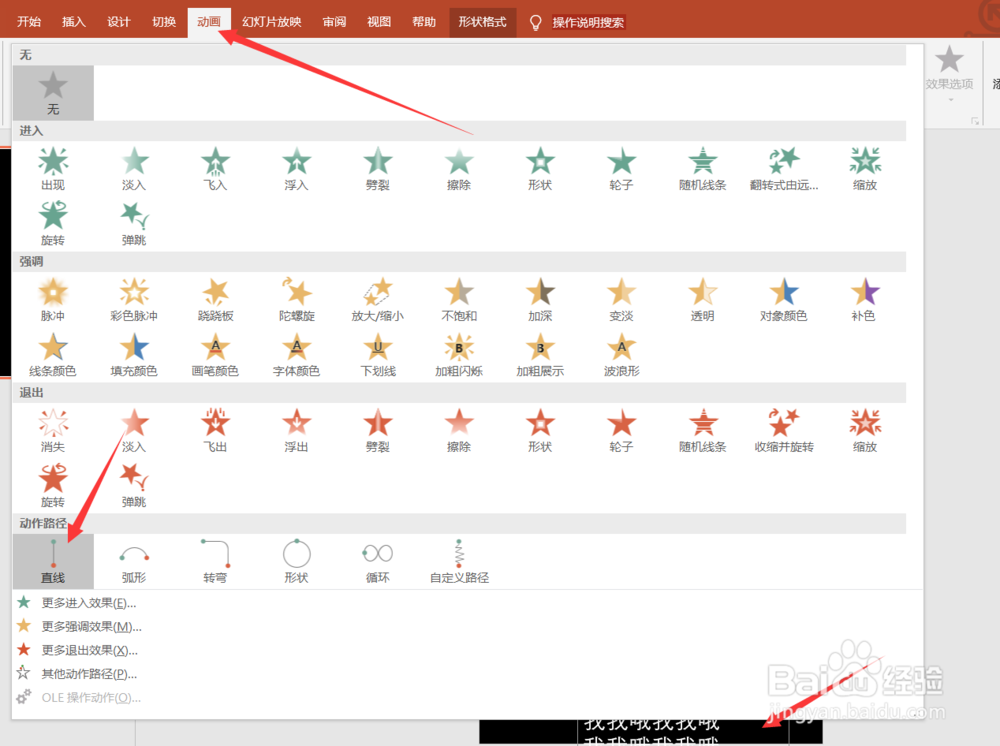Viewport: 1000px width, 746px height.
Task: Apply the 陀螺旋 emphasis animation
Action: tap(297, 299)
